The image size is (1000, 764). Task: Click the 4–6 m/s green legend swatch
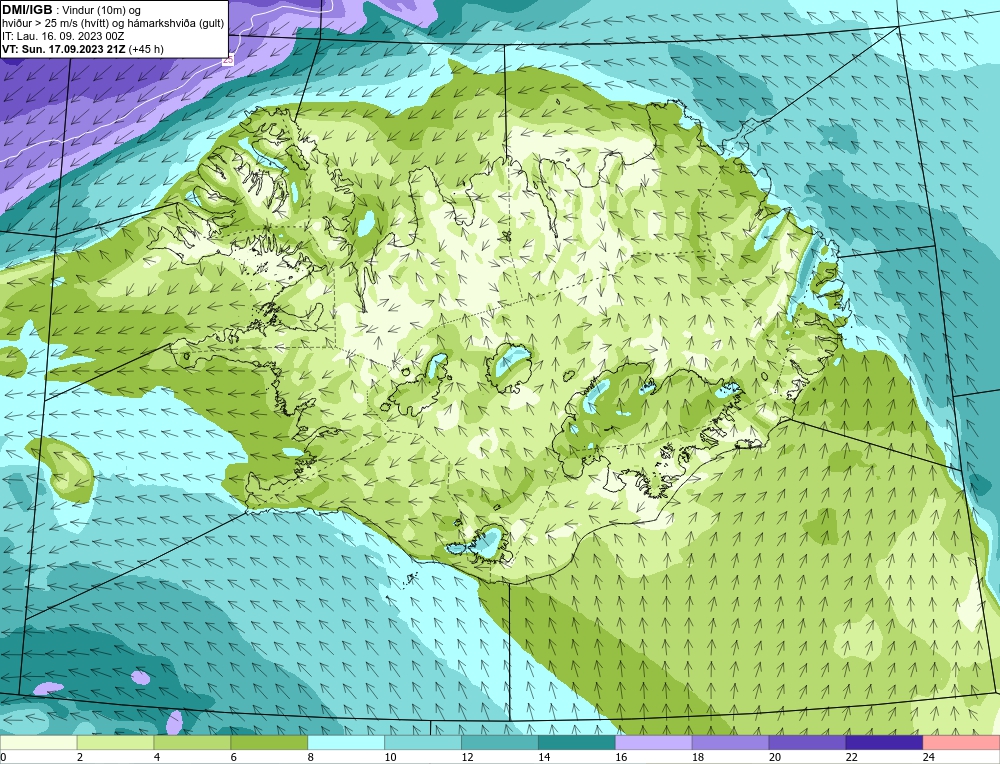tap(192, 743)
